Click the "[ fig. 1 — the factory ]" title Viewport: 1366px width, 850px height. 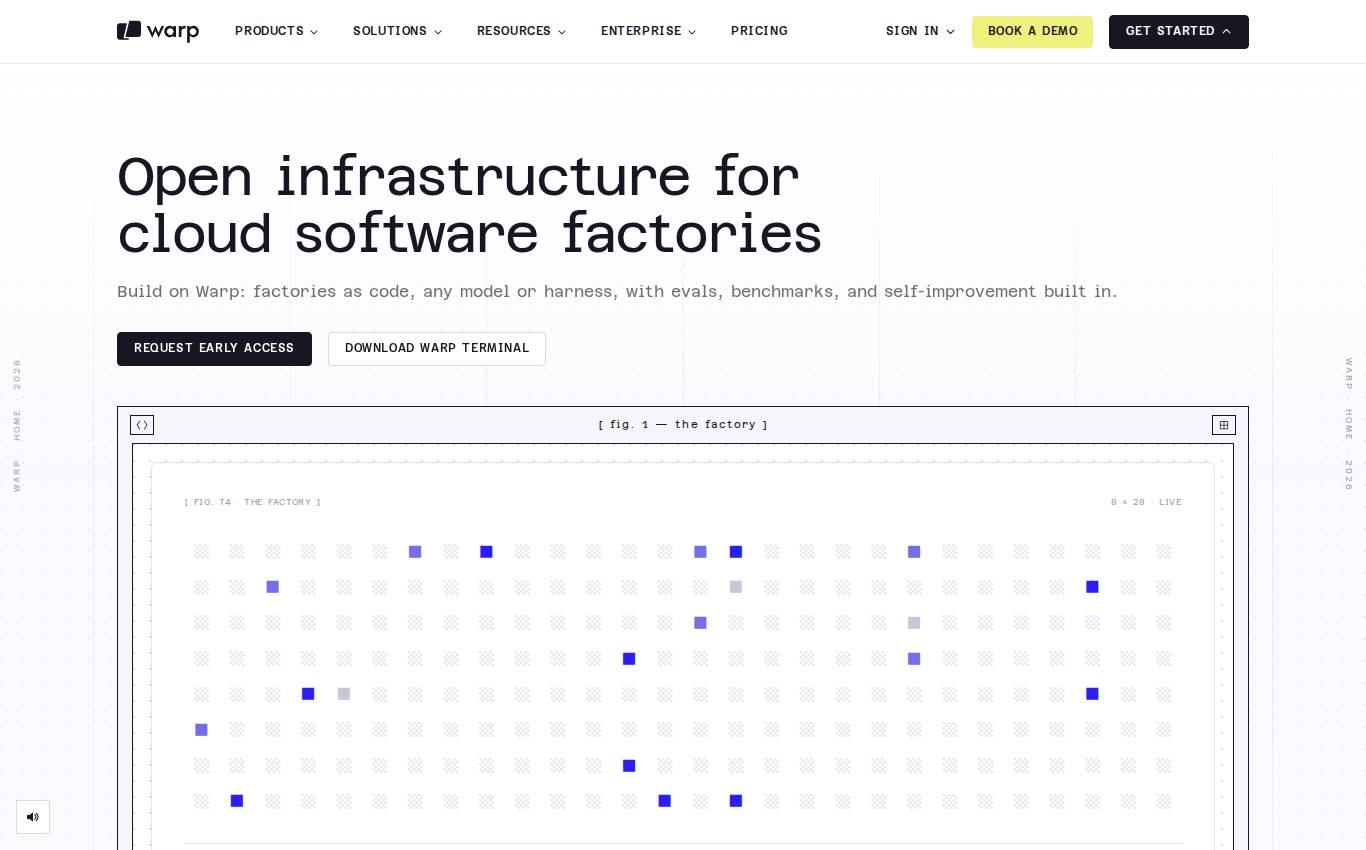click(x=683, y=425)
